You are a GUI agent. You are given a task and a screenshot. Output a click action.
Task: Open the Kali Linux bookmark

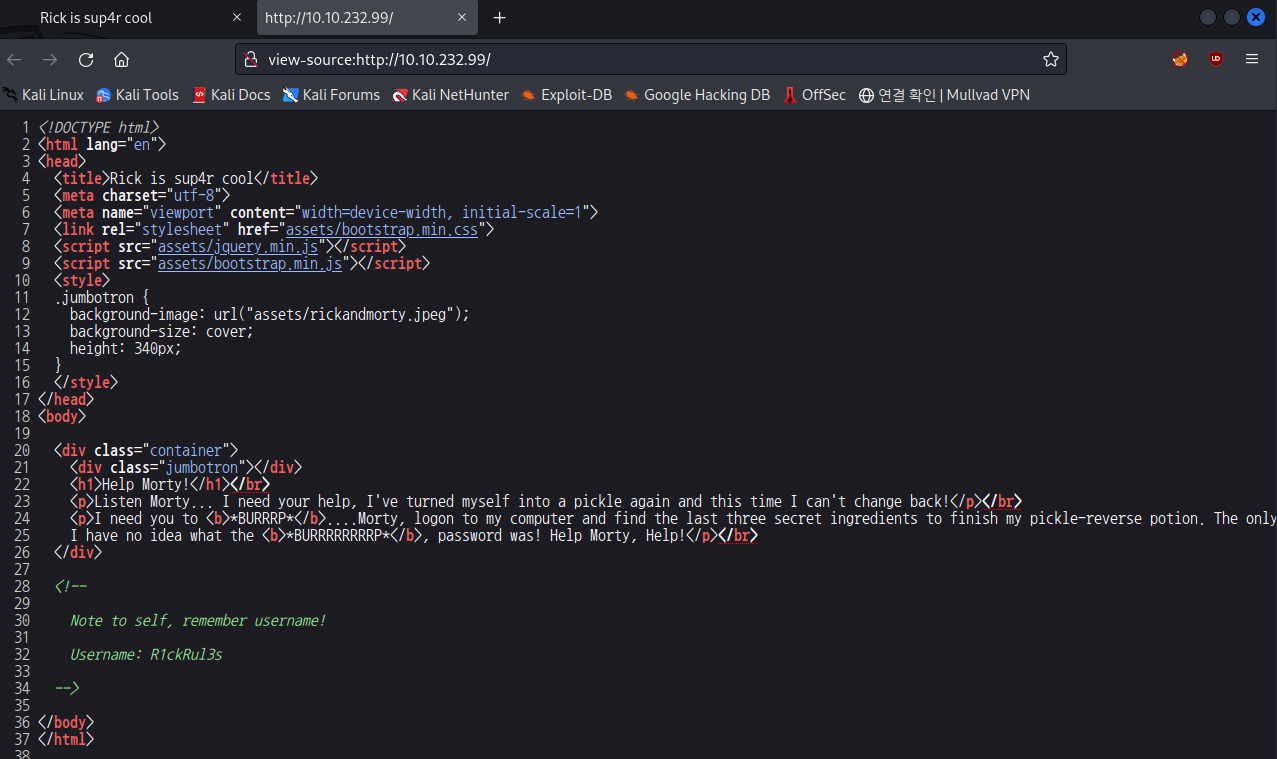click(43, 95)
